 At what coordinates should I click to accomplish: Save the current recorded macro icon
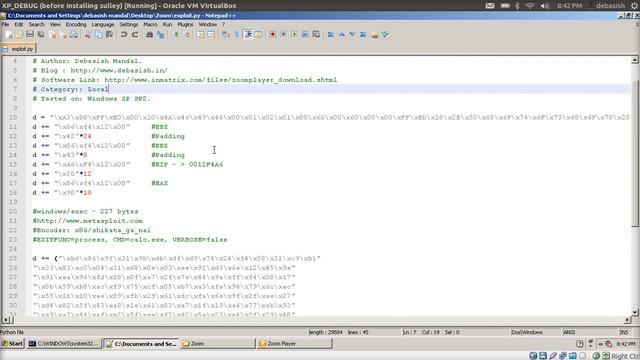pos(316,35)
